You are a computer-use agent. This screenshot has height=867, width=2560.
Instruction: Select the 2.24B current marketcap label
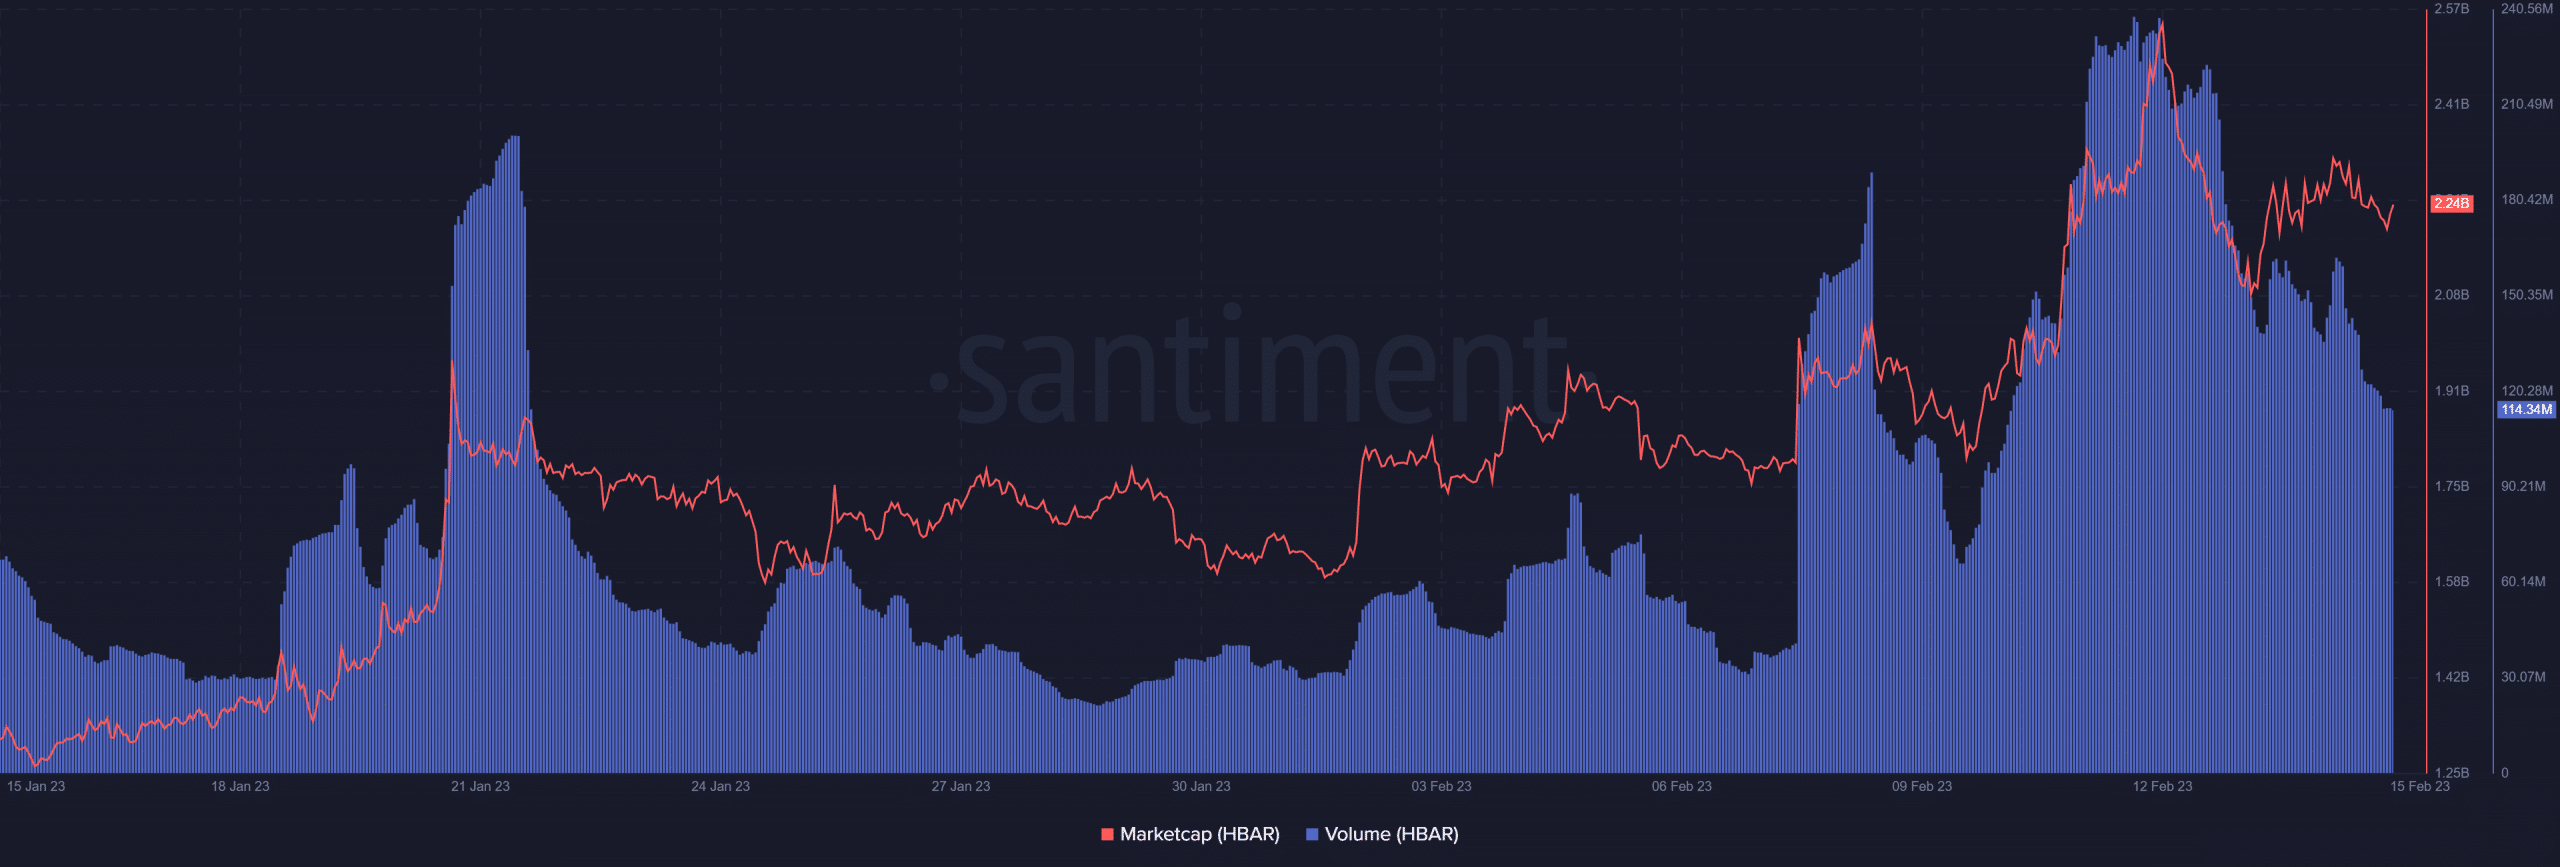[2451, 203]
